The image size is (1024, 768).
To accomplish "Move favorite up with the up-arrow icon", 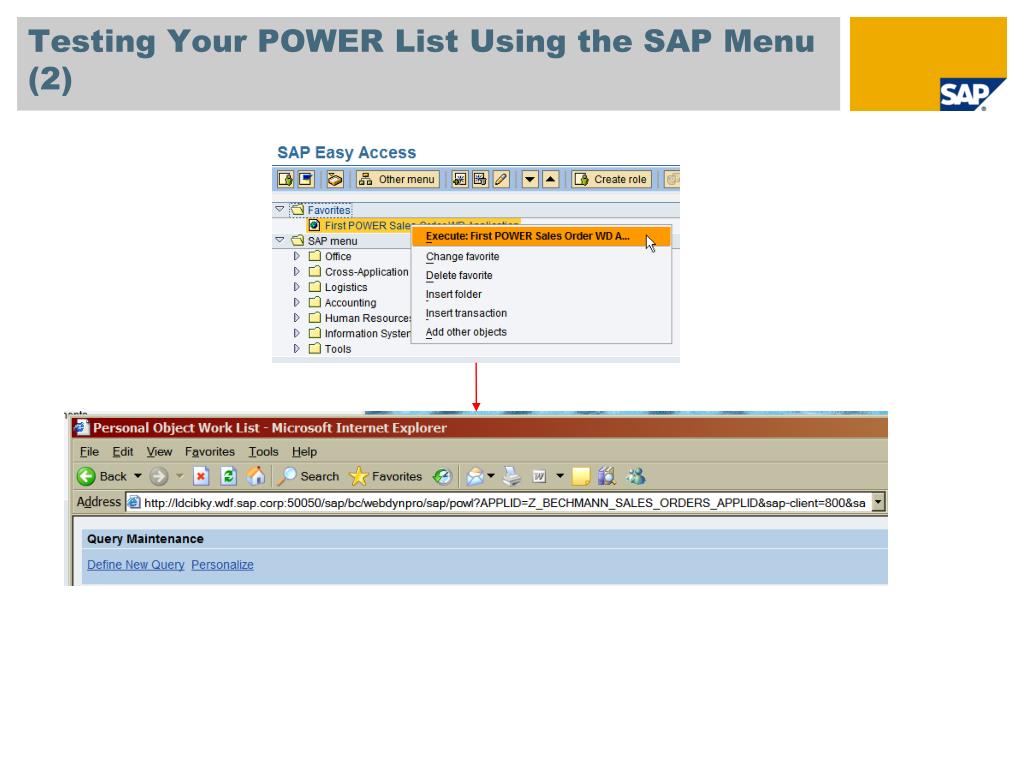I will [x=551, y=179].
